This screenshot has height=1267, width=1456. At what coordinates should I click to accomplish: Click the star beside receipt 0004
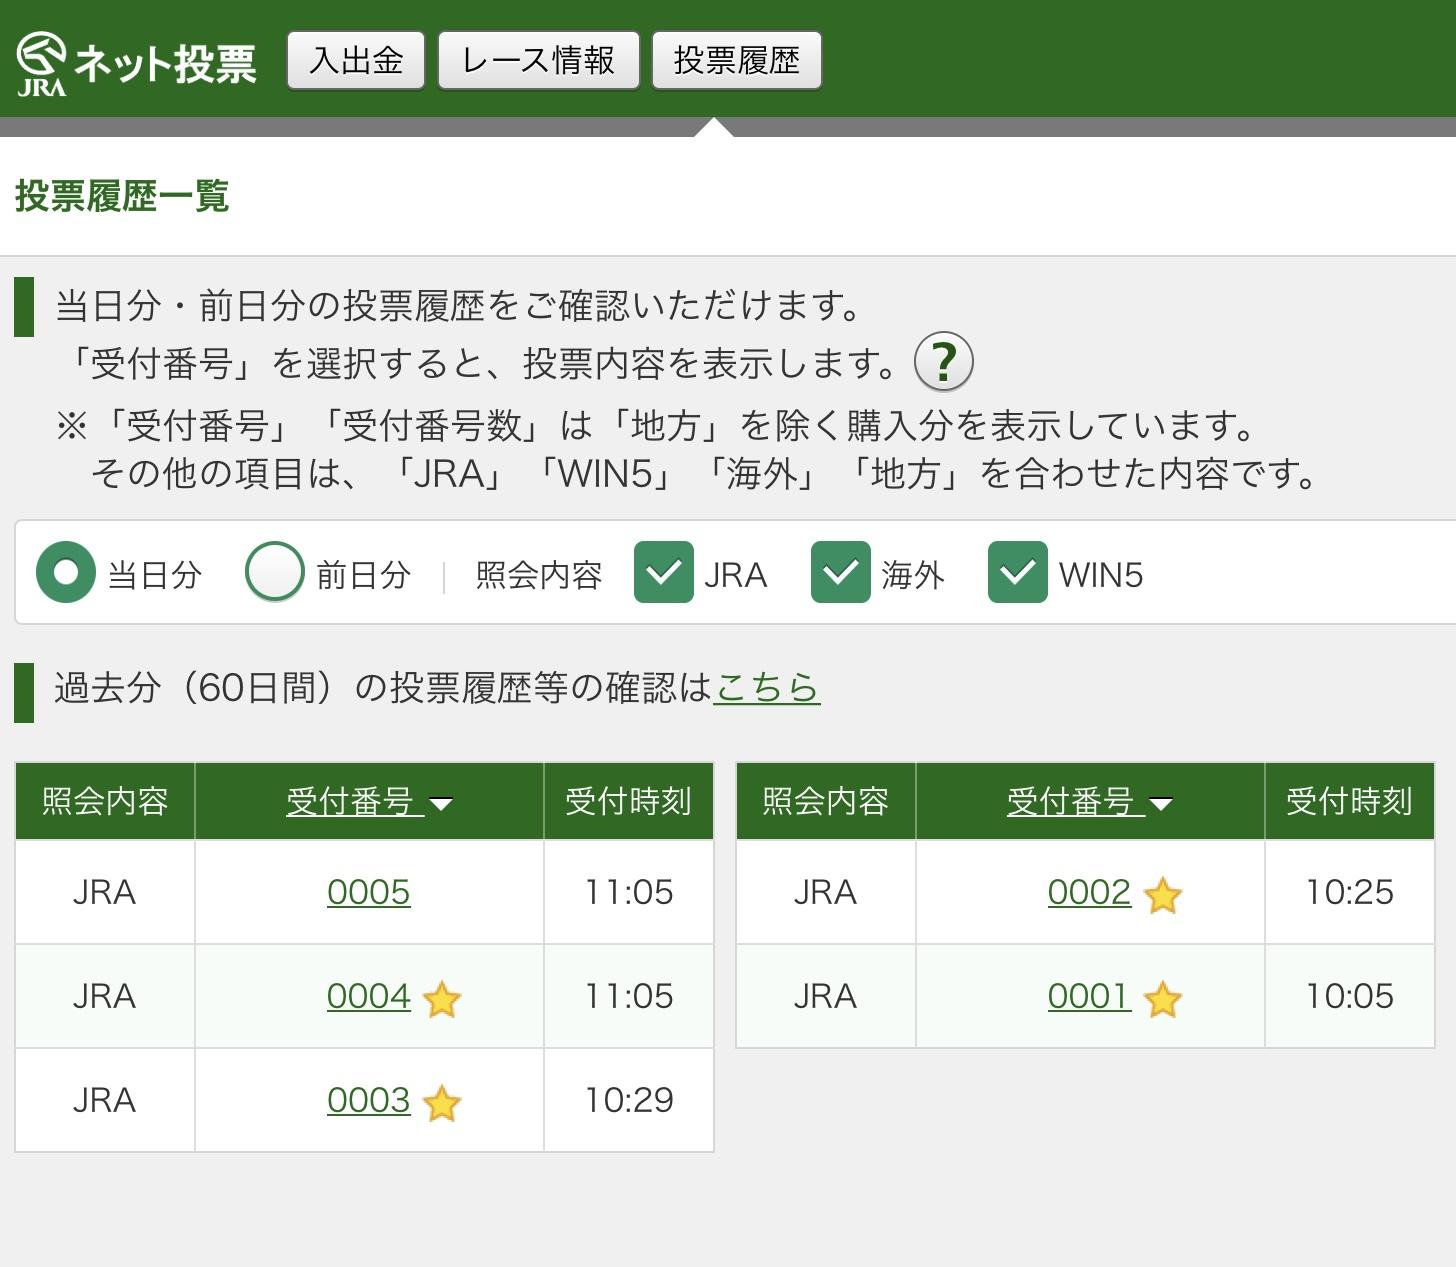pos(441,999)
